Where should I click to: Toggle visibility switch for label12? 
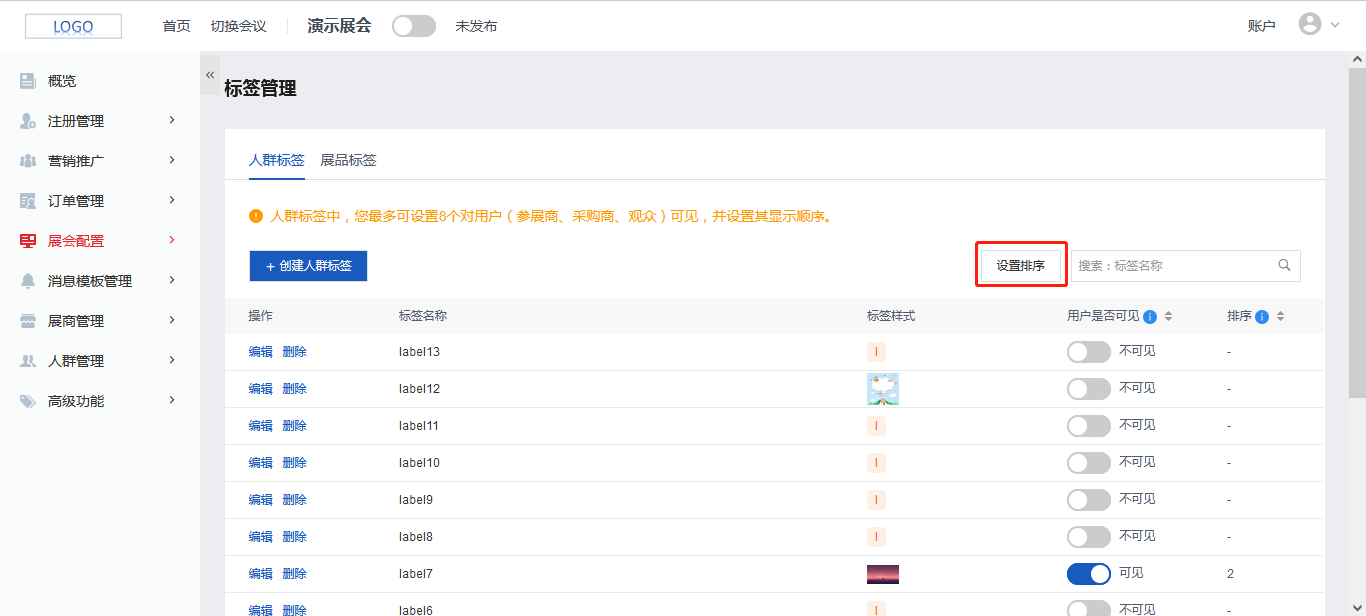pos(1089,389)
